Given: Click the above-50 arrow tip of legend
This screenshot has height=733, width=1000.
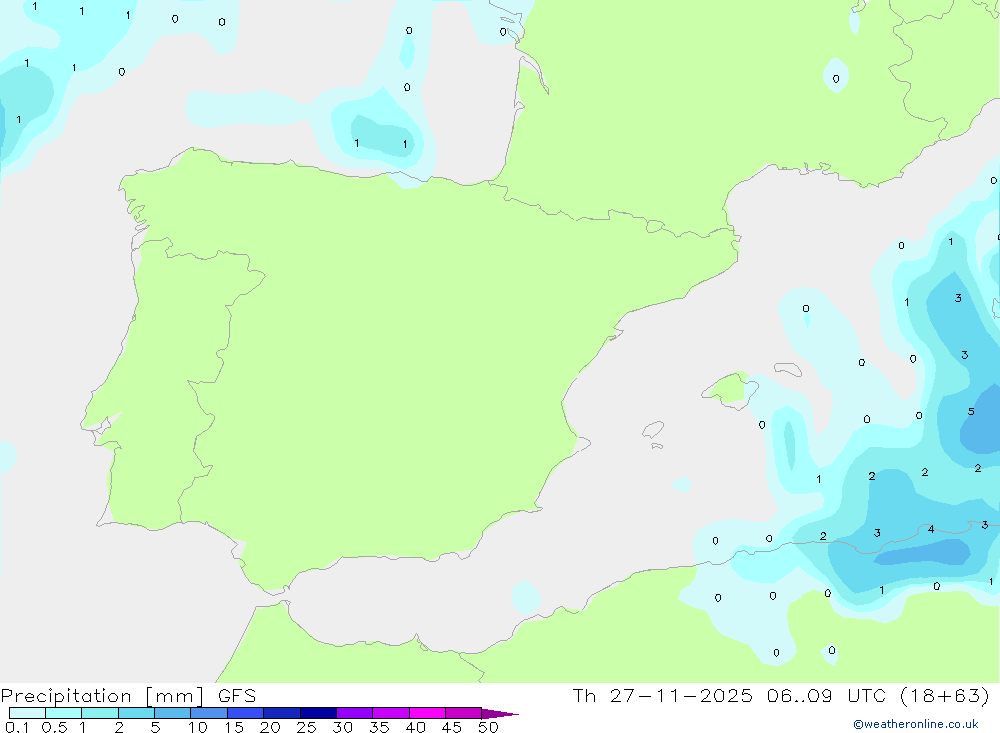Looking at the screenshot, I should click(x=500, y=713).
